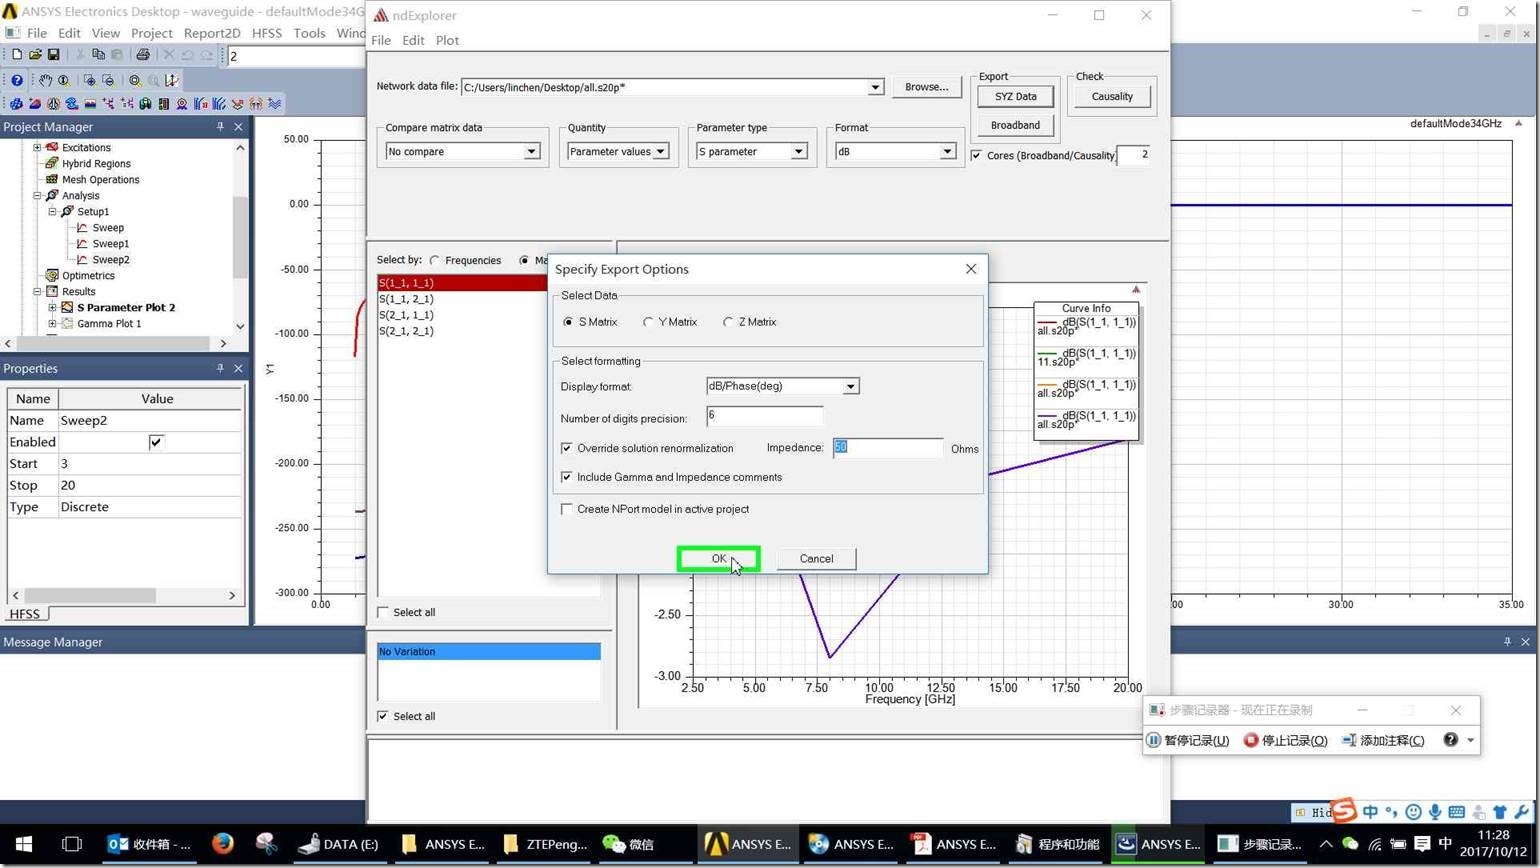This screenshot has height=868, width=1540.
Task: Click the Open folder icon in HFSS toolbar
Action: click(x=35, y=55)
